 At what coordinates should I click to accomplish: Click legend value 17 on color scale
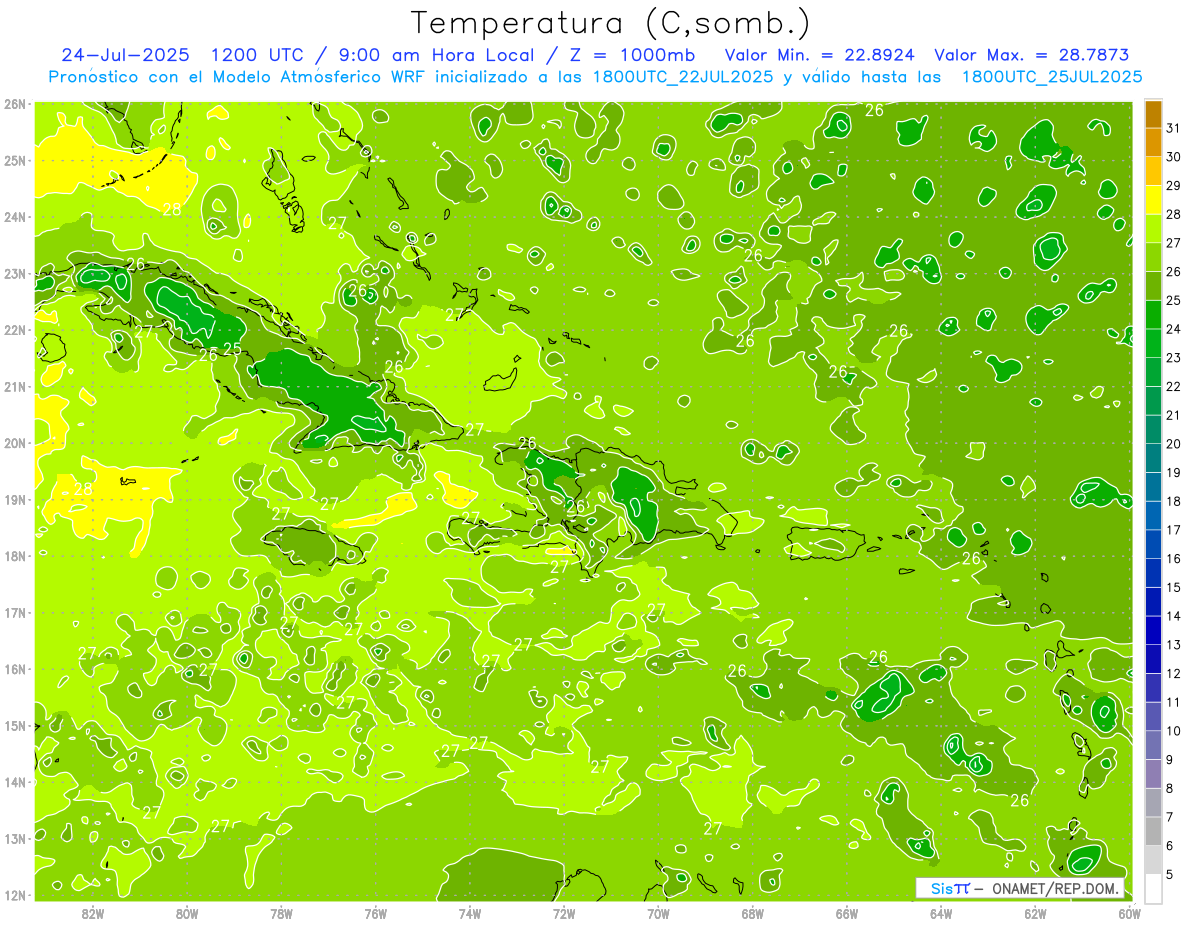[1174, 530]
